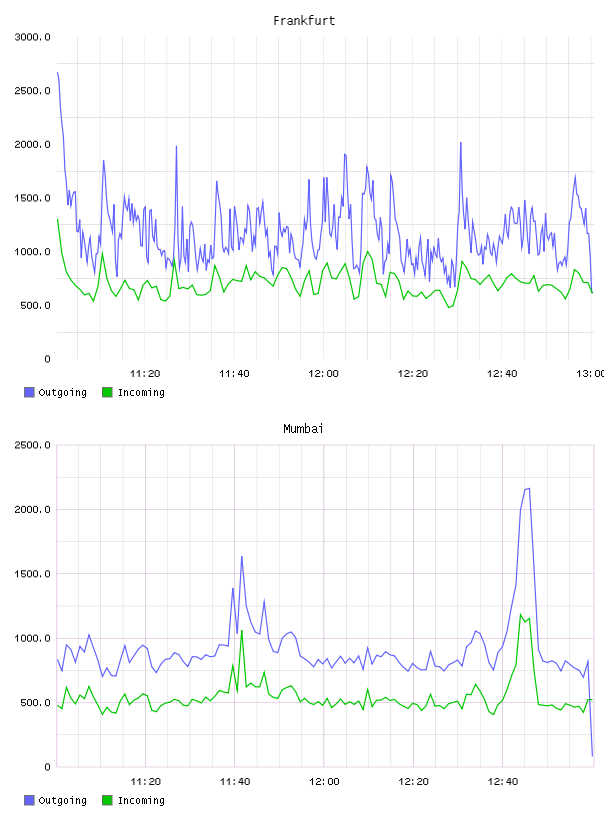Image resolution: width=608 pixels, height=816 pixels.
Task: Click Frankfurt's 1000.0 y-axis label
Action: [32, 251]
